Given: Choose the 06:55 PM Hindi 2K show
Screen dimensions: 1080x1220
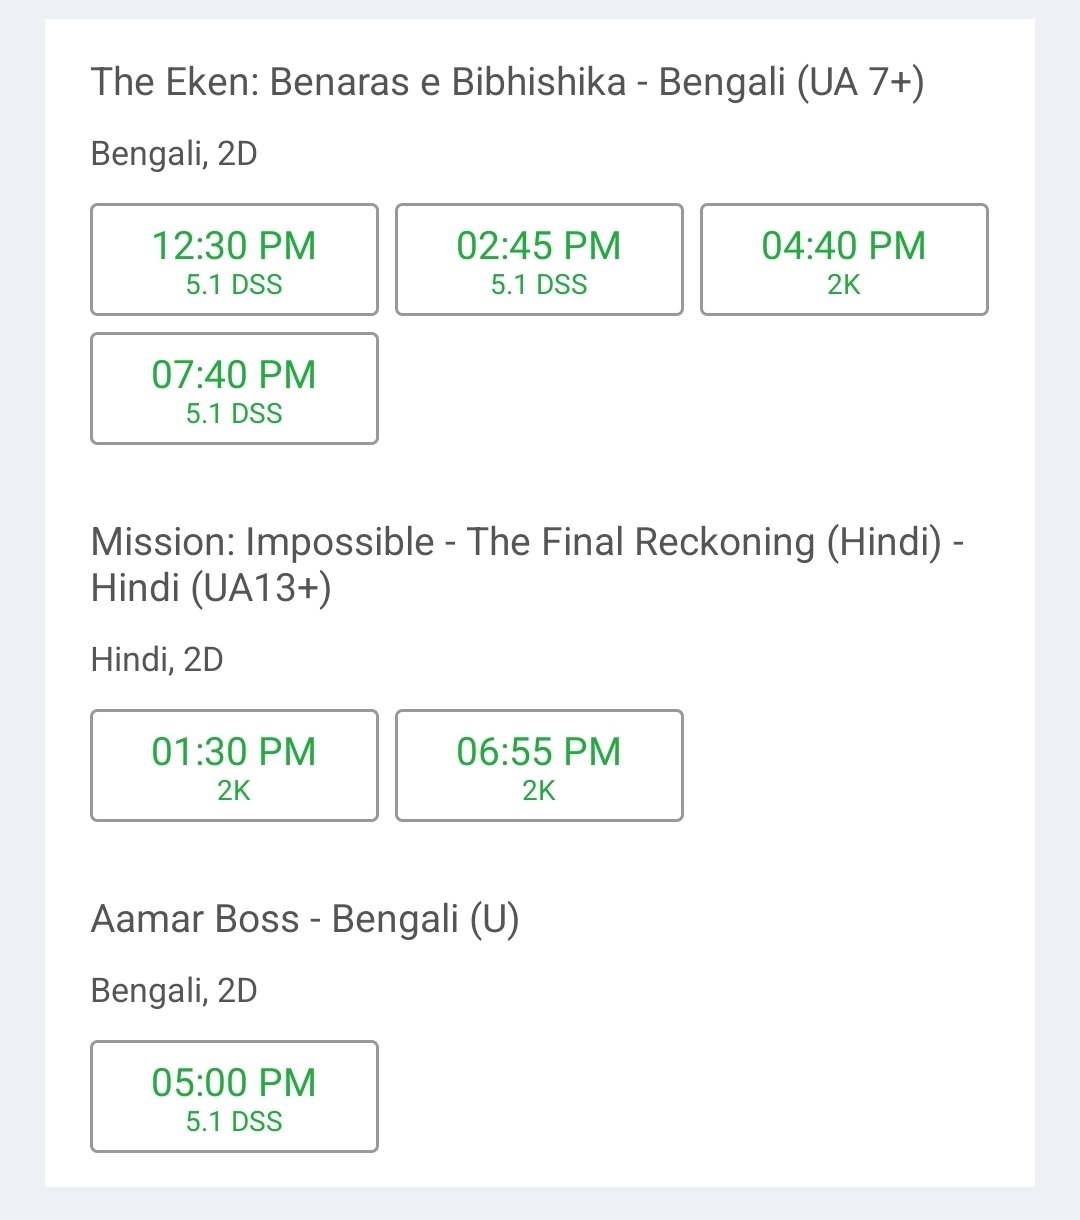Looking at the screenshot, I should tap(539, 766).
